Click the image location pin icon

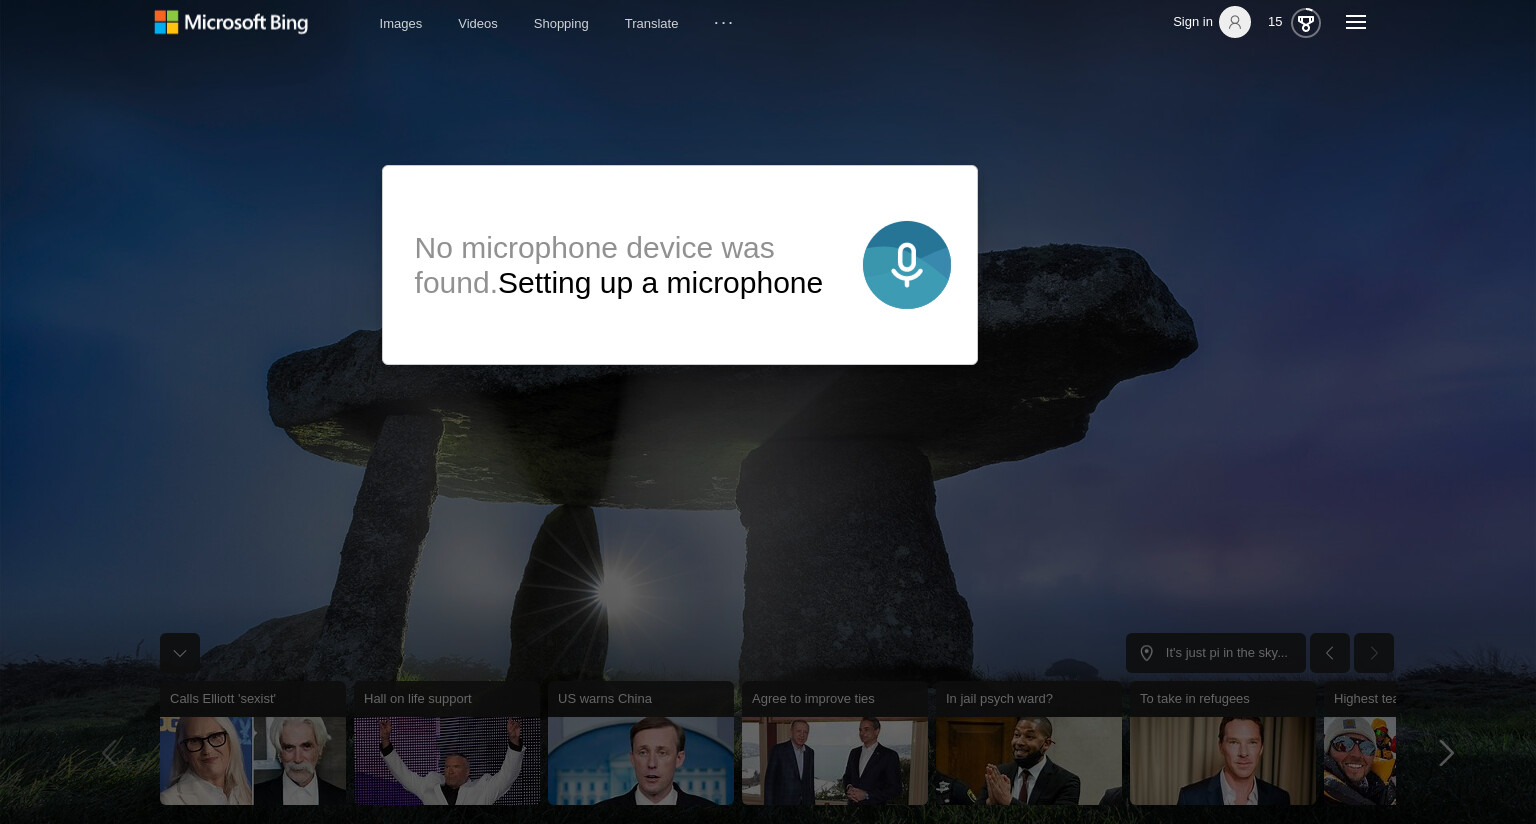coord(1147,653)
